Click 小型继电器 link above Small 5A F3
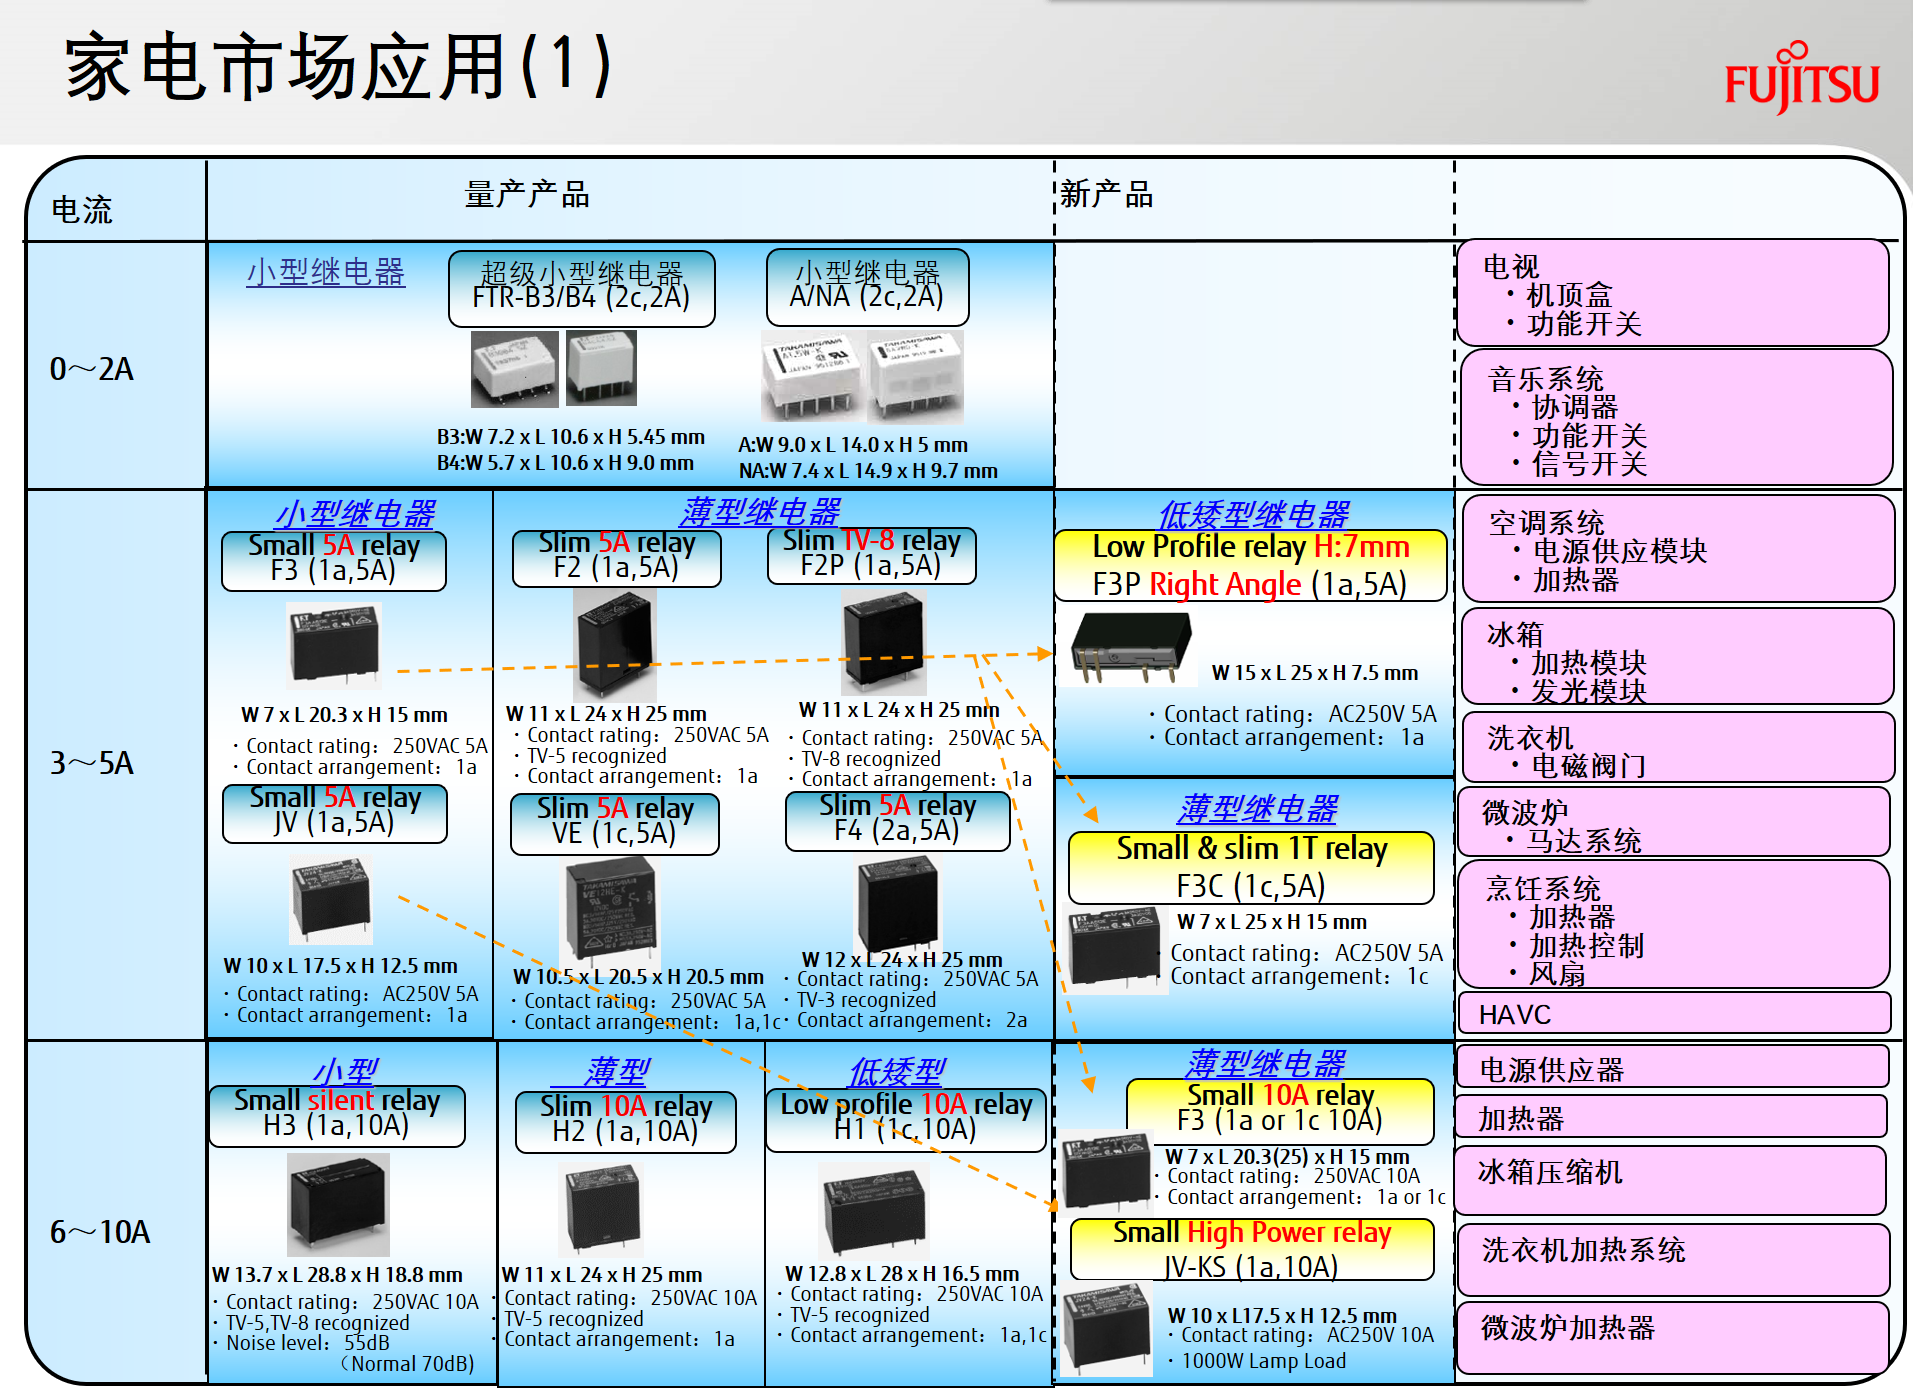Viewport: 1913px width, 1392px height. point(355,514)
